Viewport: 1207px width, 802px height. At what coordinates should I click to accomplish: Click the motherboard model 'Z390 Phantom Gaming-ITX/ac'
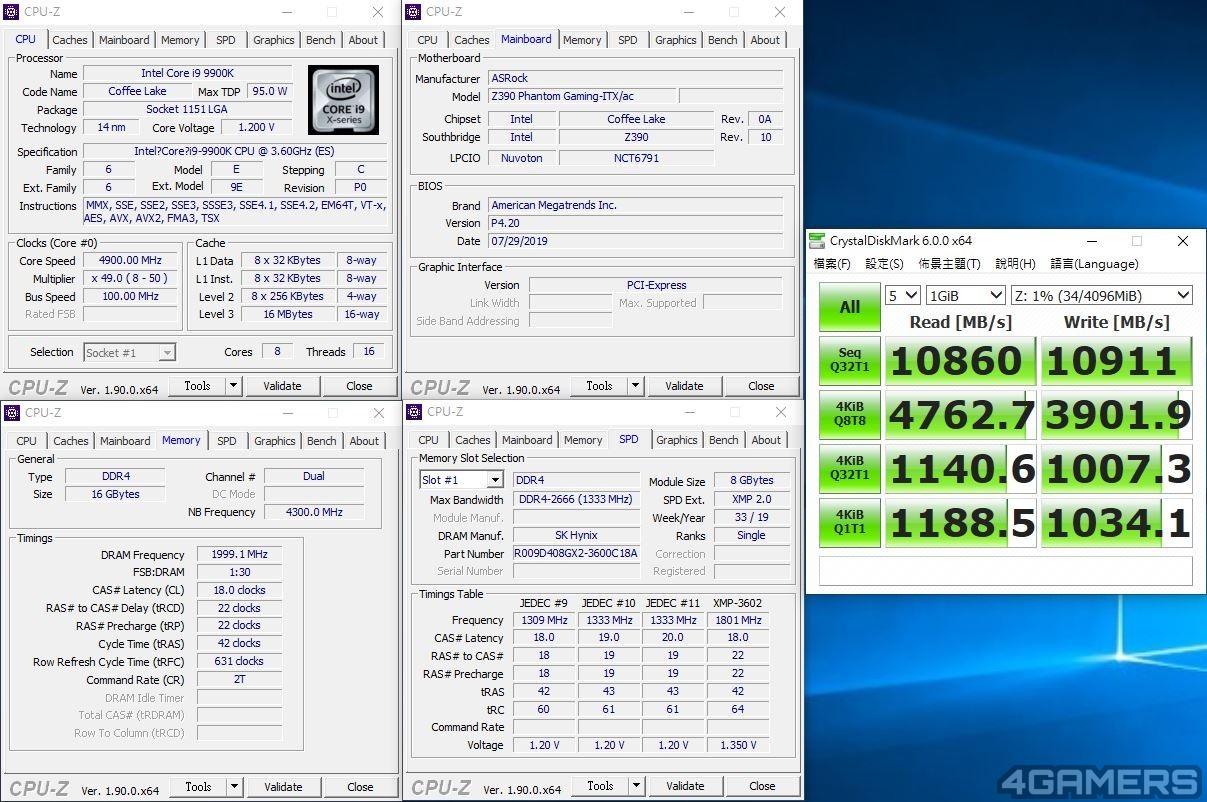(x=581, y=97)
